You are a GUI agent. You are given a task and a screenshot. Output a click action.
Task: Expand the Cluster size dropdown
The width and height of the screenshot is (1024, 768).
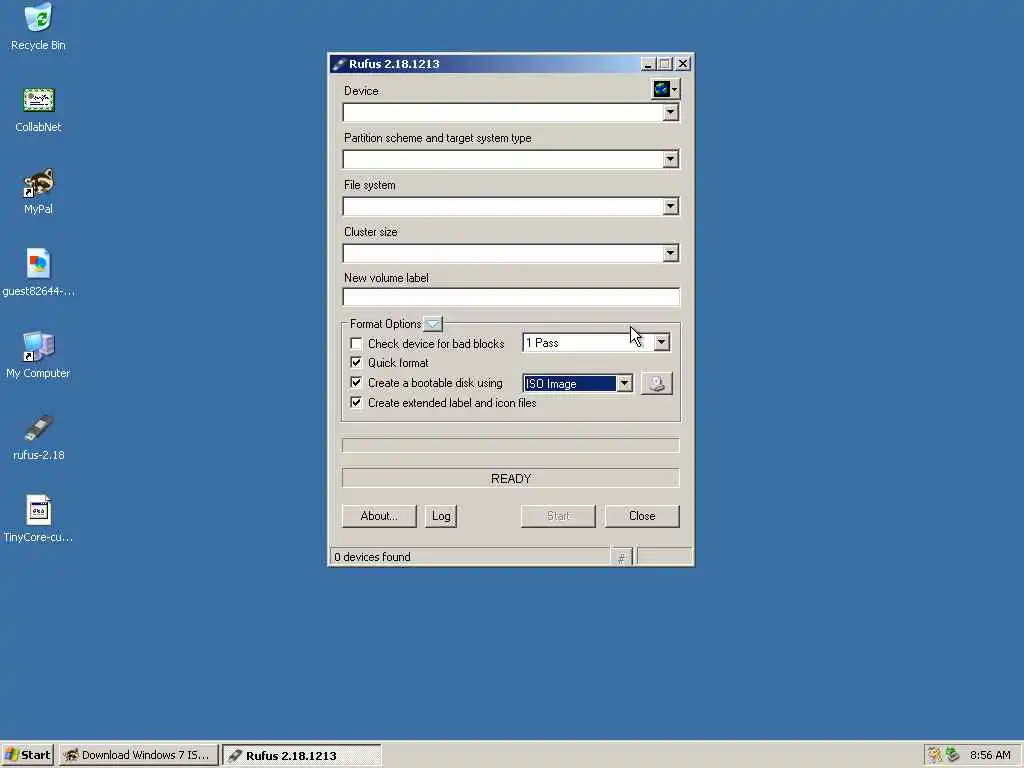click(x=670, y=253)
